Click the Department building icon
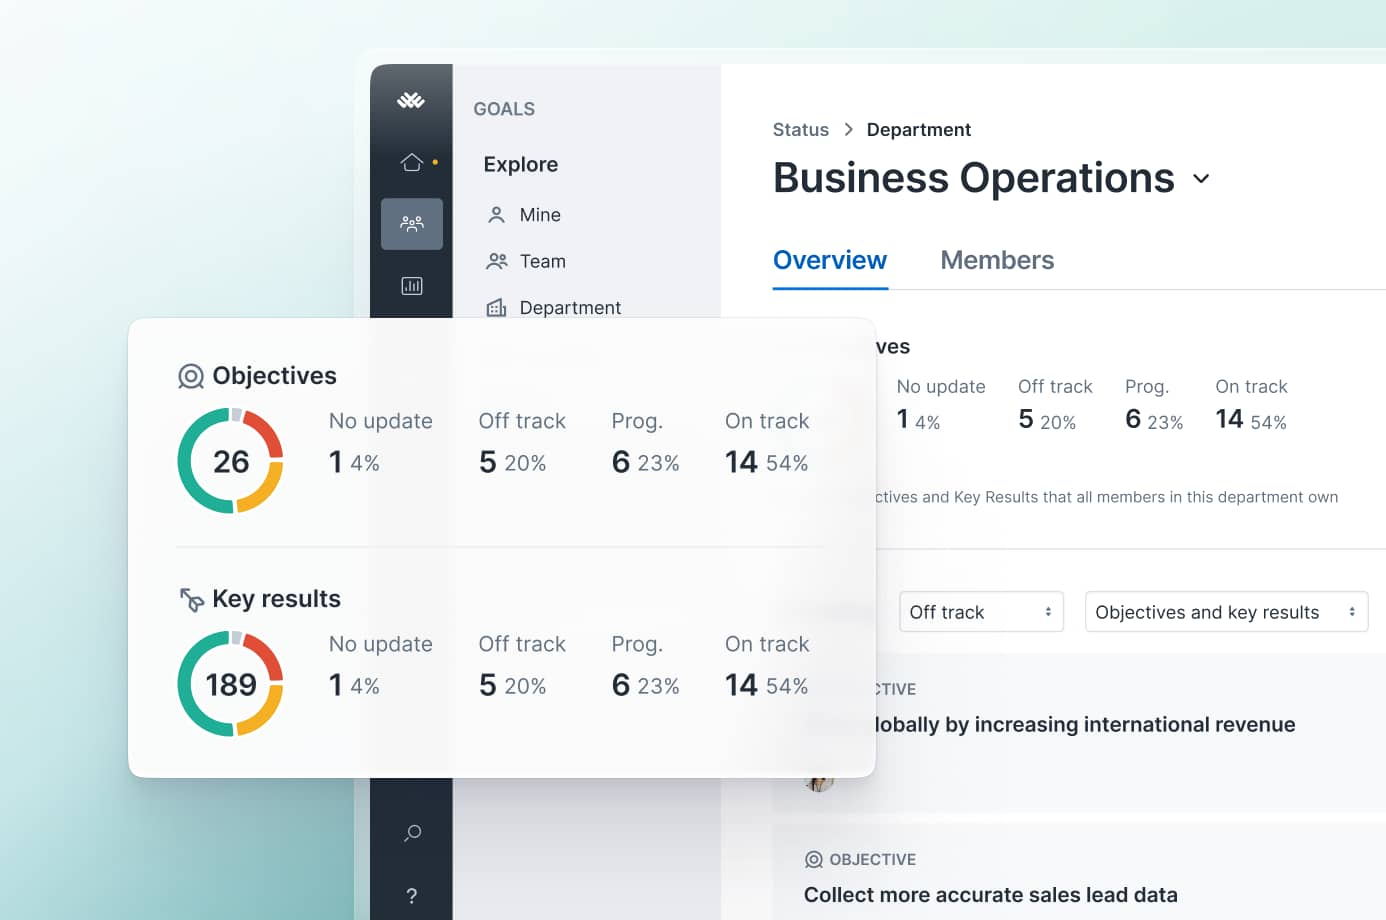The width and height of the screenshot is (1386, 920). coord(496,307)
